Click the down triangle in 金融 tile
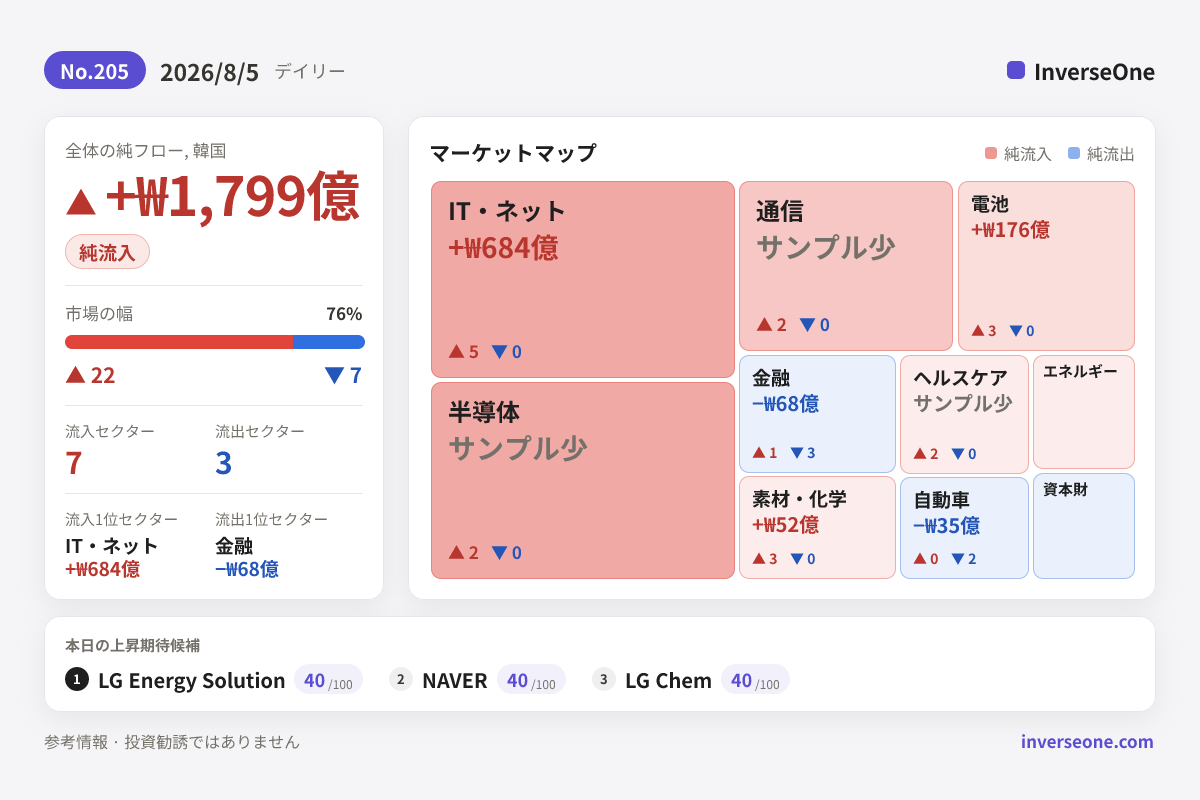 796,453
